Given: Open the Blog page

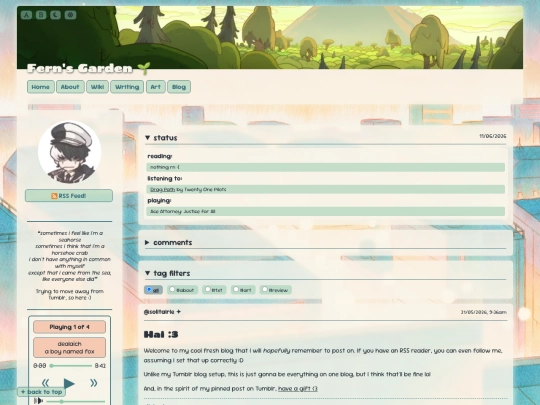Looking at the screenshot, I should click(179, 87).
